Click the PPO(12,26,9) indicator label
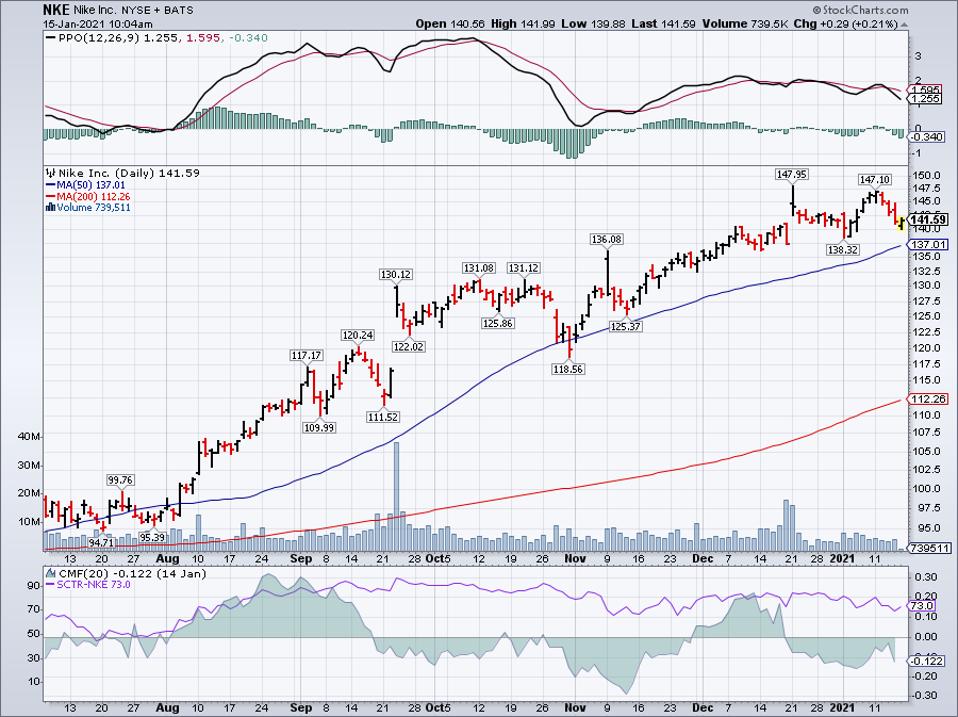This screenshot has width=958, height=717. click(100, 38)
